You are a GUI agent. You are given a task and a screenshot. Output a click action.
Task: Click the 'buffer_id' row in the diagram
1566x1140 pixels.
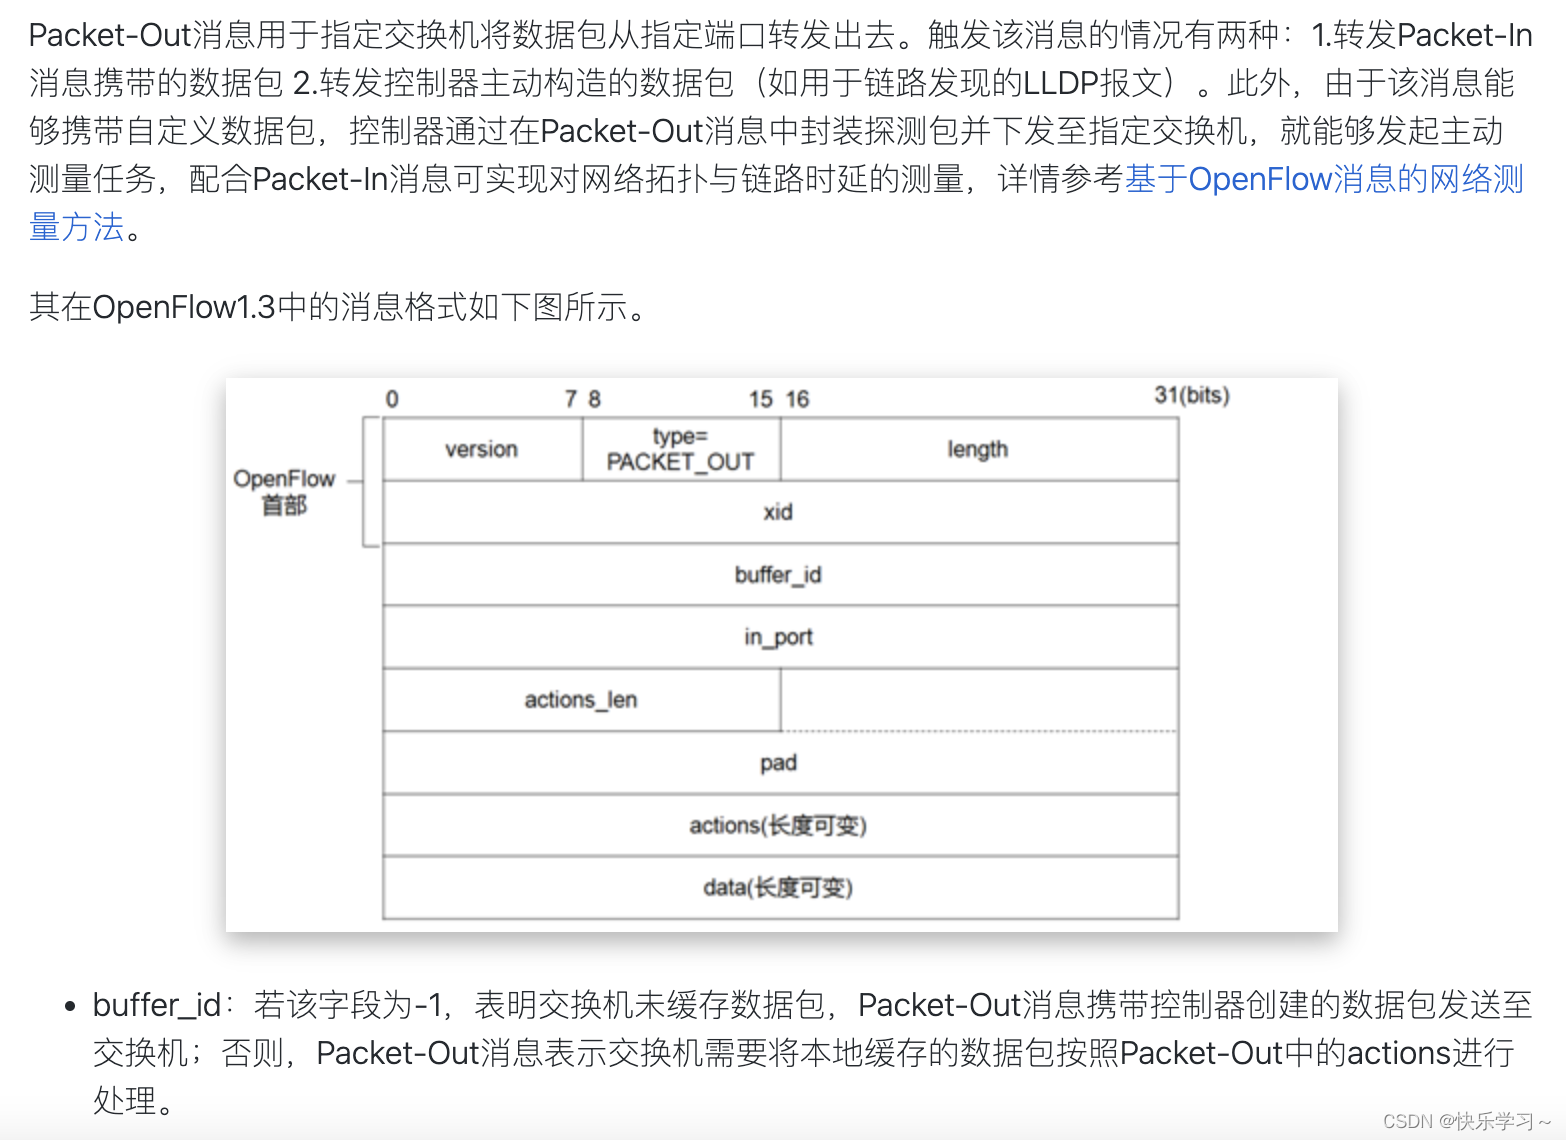(780, 575)
